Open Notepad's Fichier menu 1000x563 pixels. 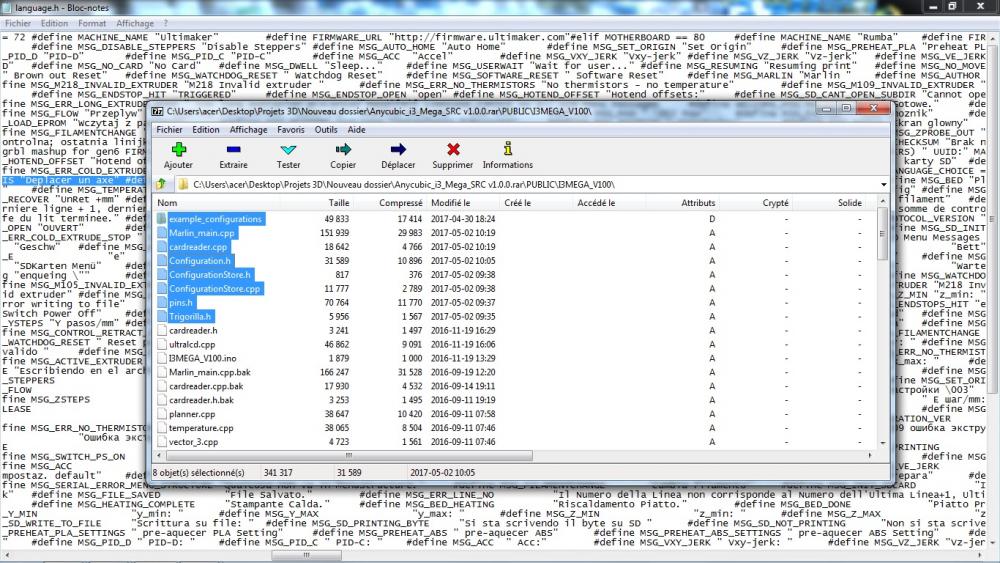point(18,24)
